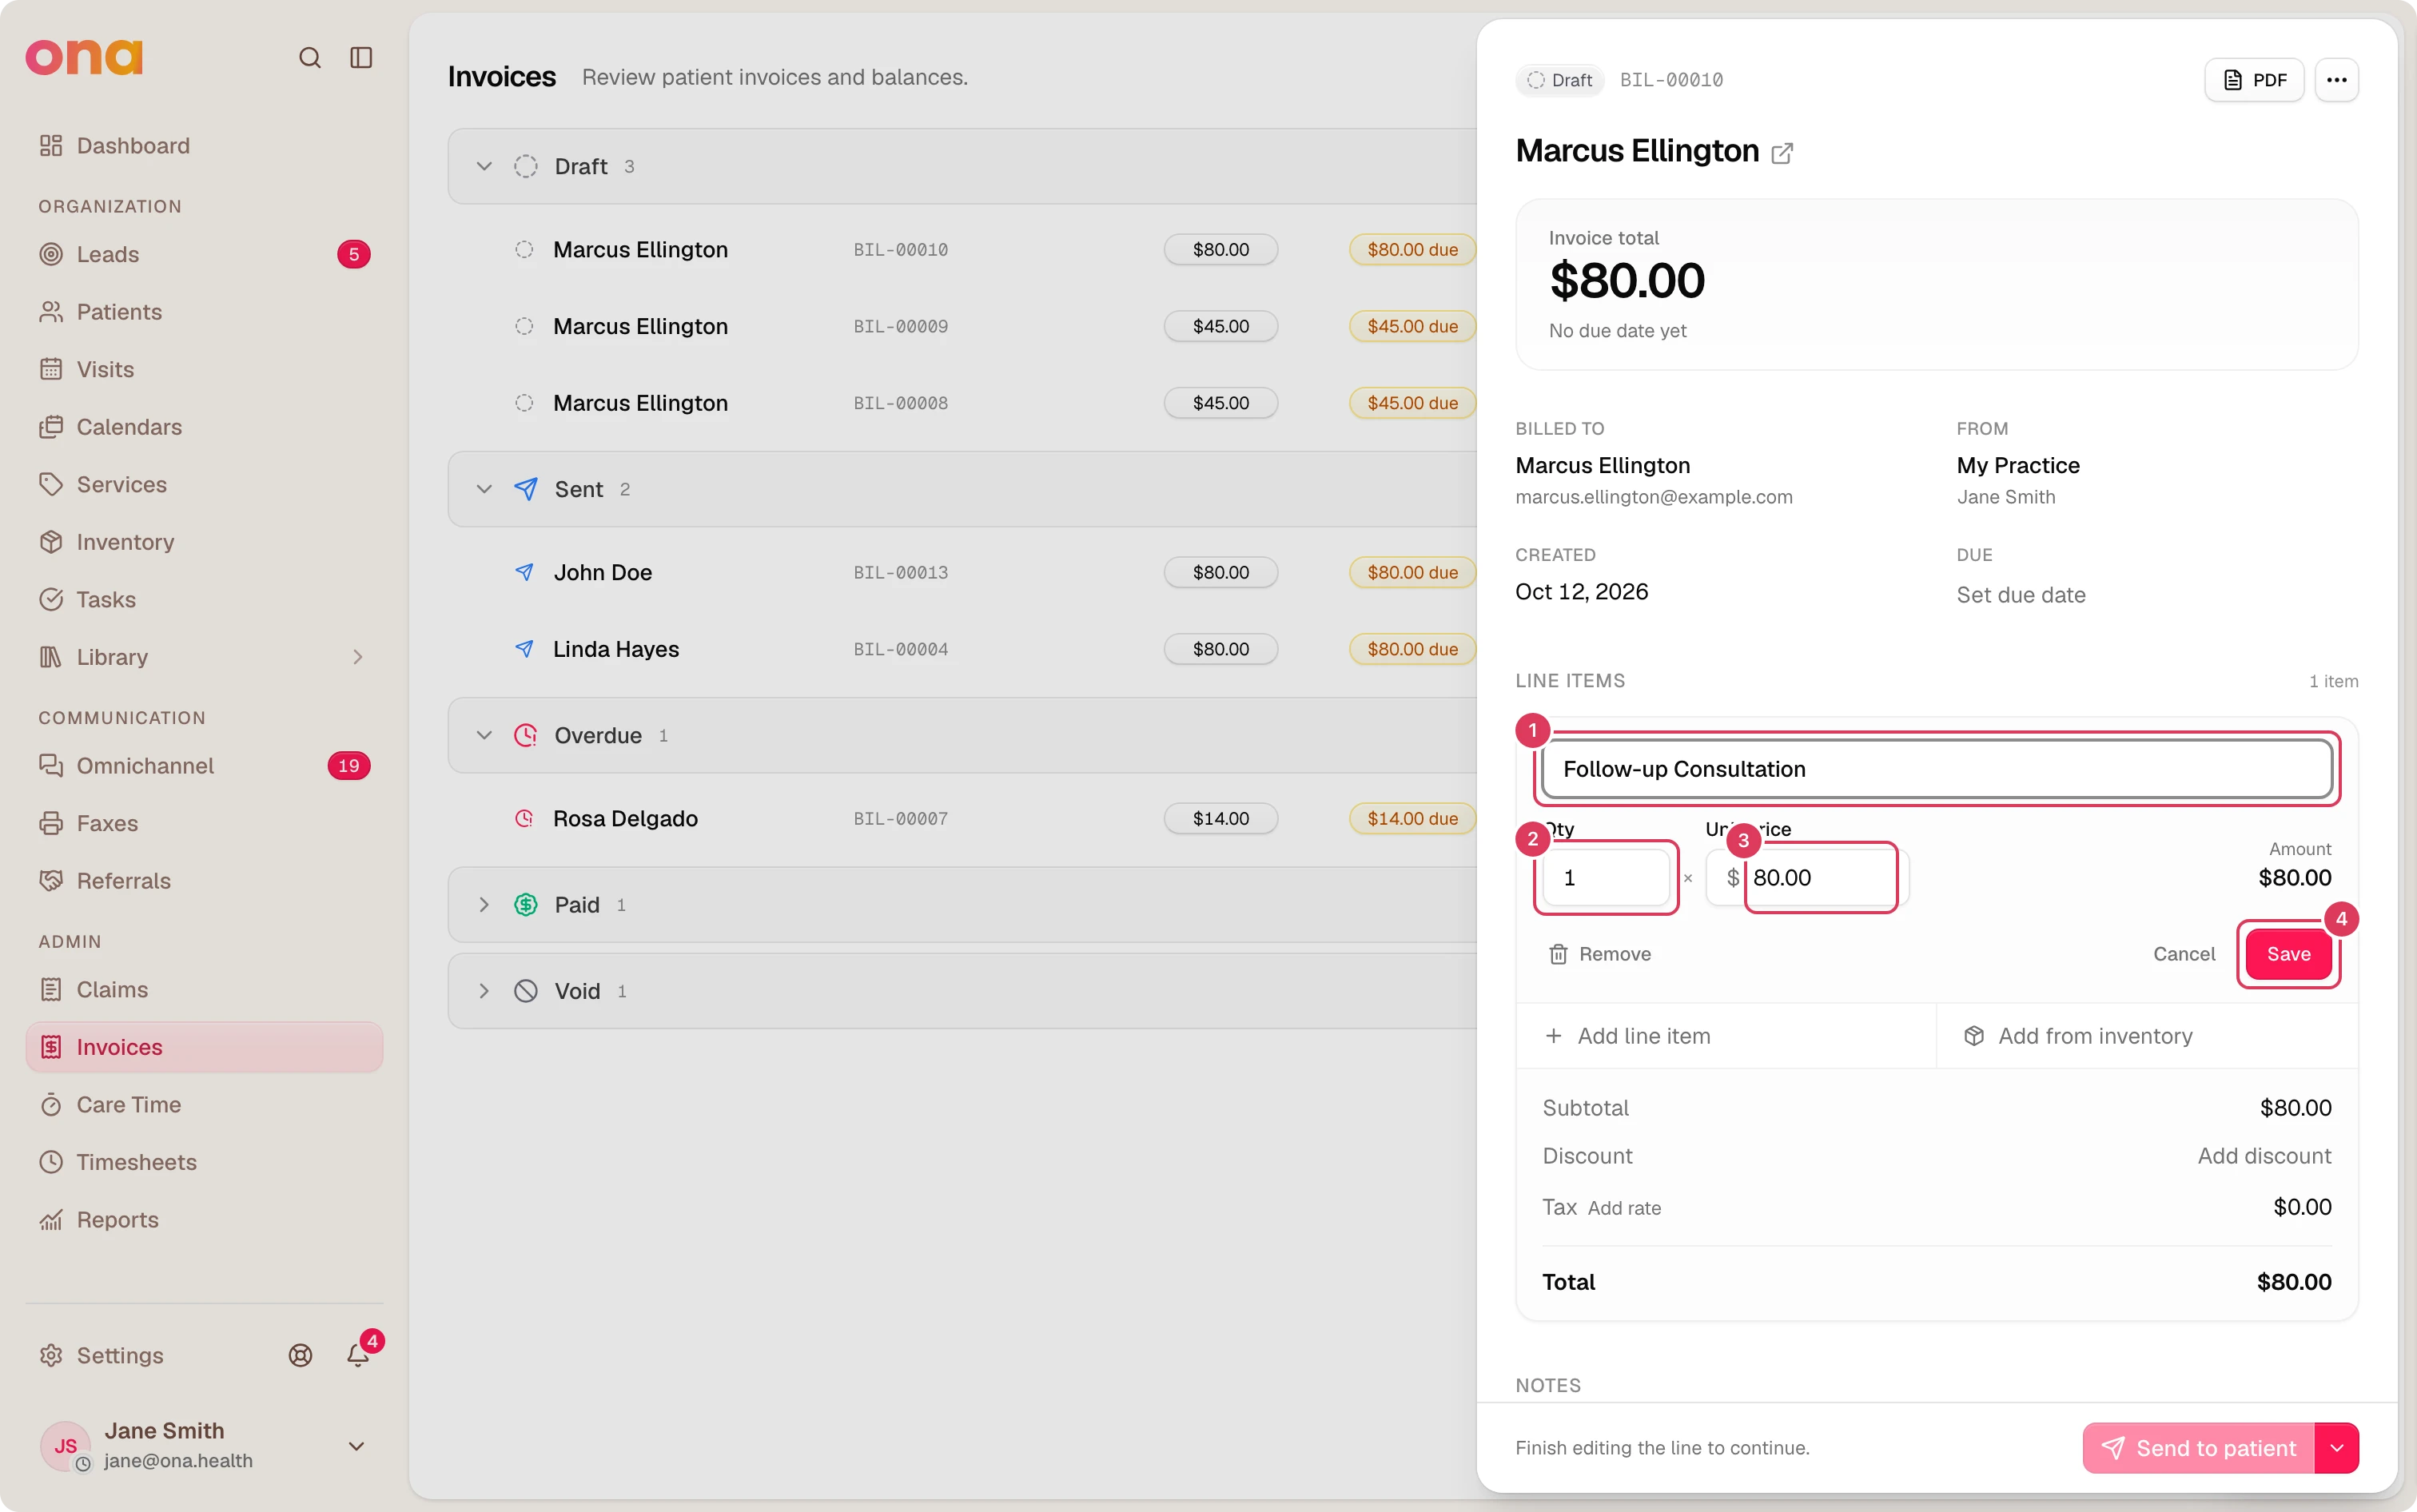Viewport: 2417px width, 1512px height.
Task: Click Set due date
Action: [2020, 595]
